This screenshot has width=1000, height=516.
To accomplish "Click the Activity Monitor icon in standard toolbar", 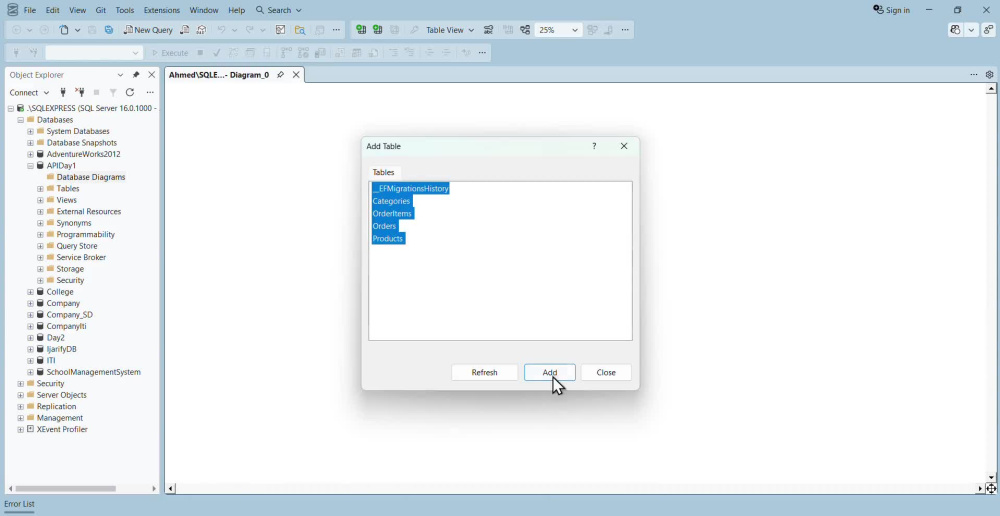I will (x=280, y=30).
